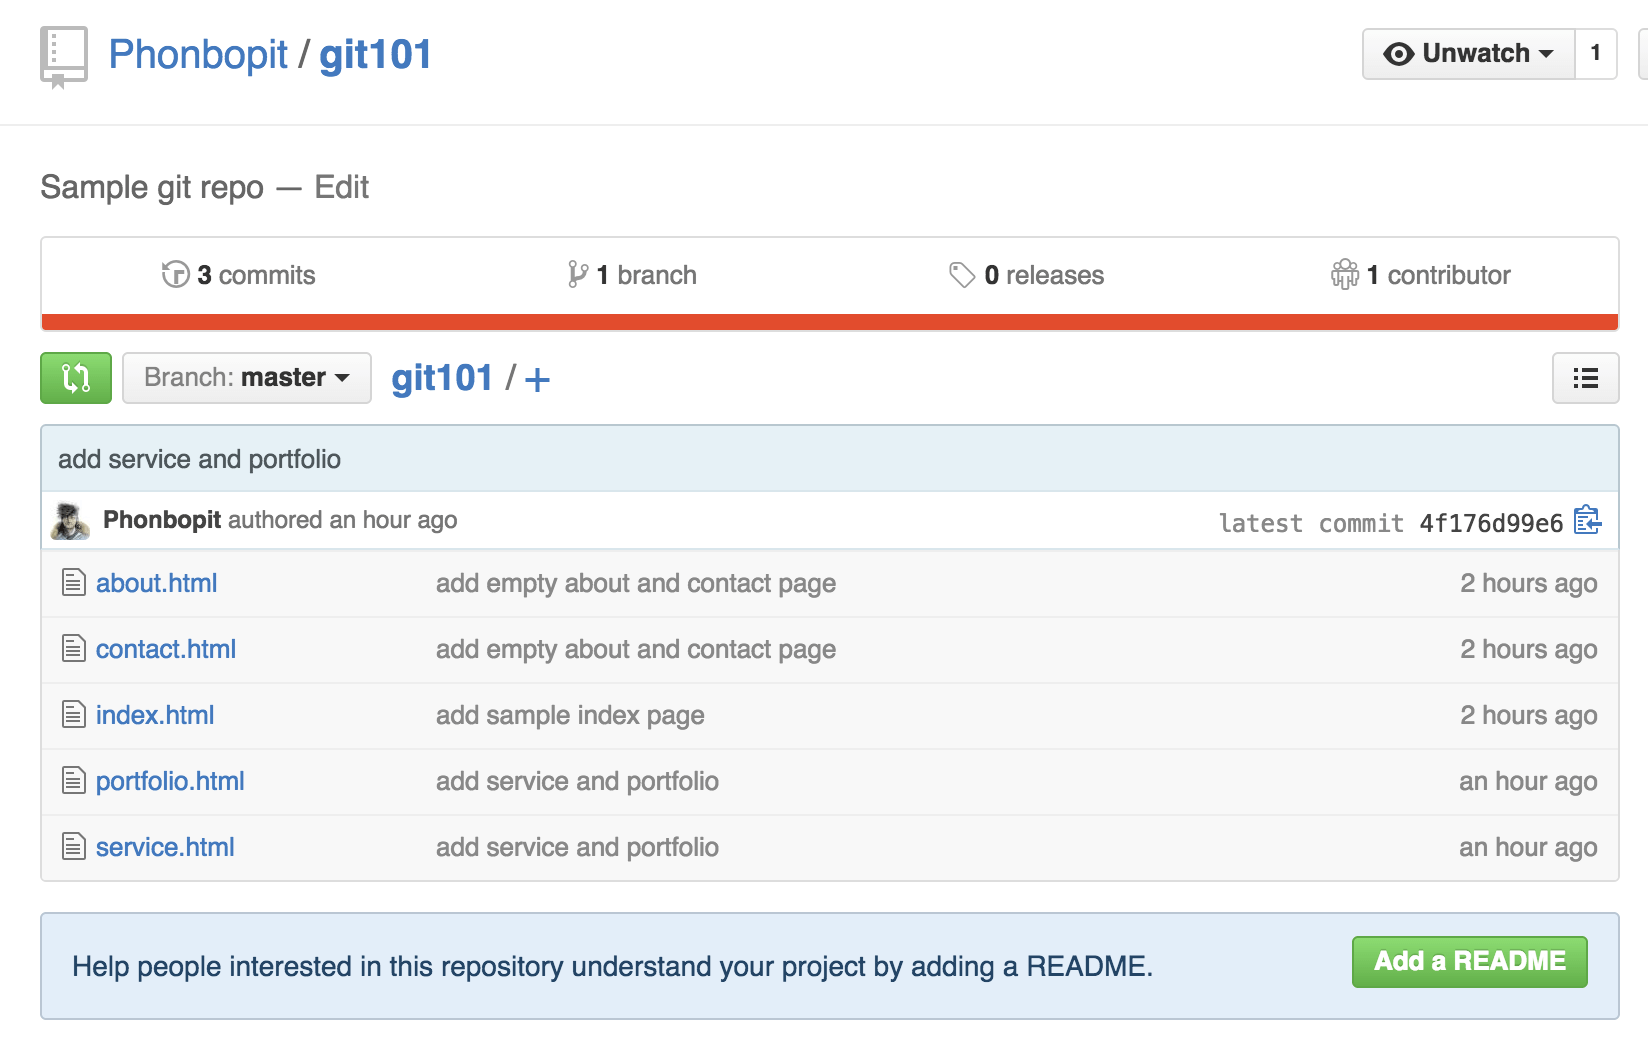View the 0 releases page
The image size is (1648, 1044).
(1026, 275)
